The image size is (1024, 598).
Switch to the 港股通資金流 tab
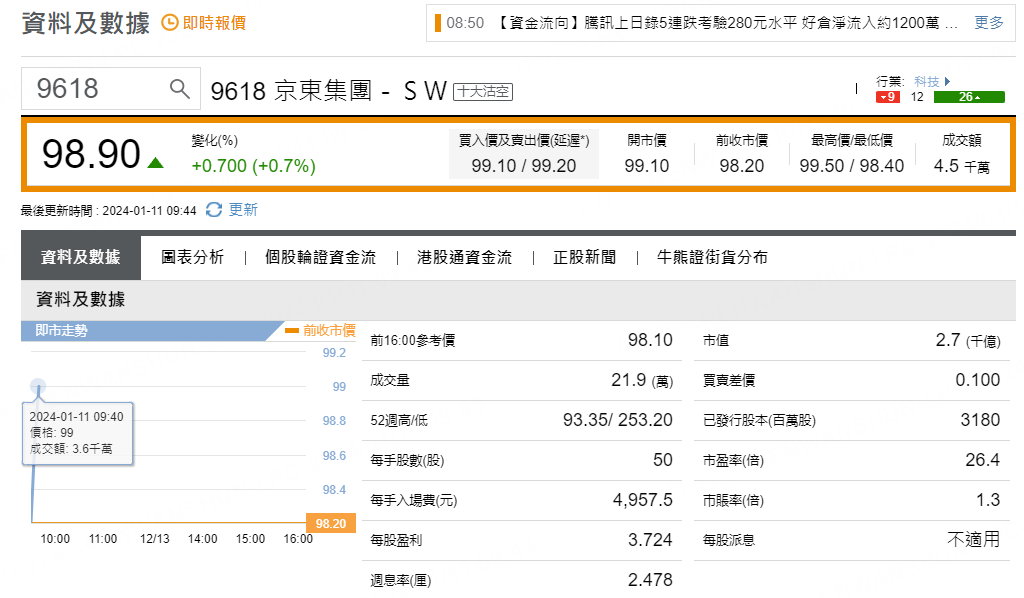pos(464,257)
